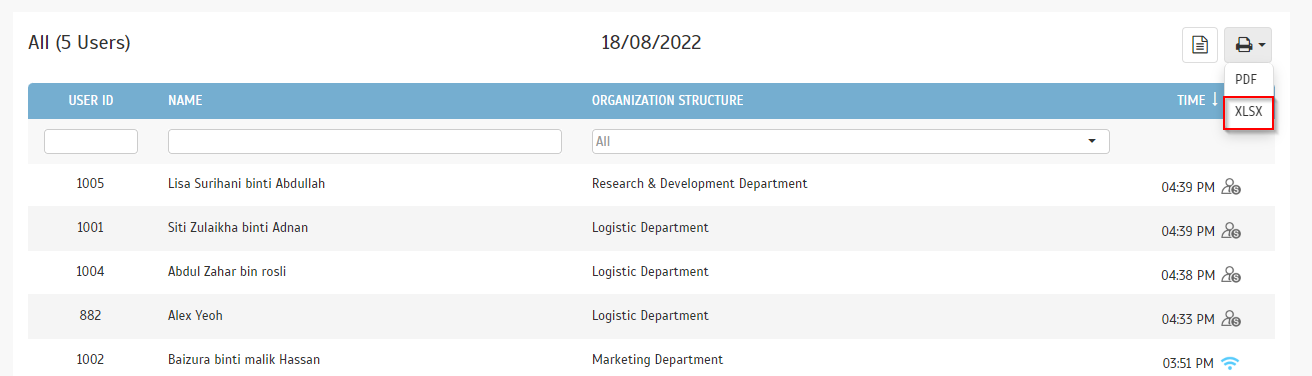Click the 18/08/2022 date label
The height and width of the screenshot is (376, 1312).
click(x=651, y=43)
